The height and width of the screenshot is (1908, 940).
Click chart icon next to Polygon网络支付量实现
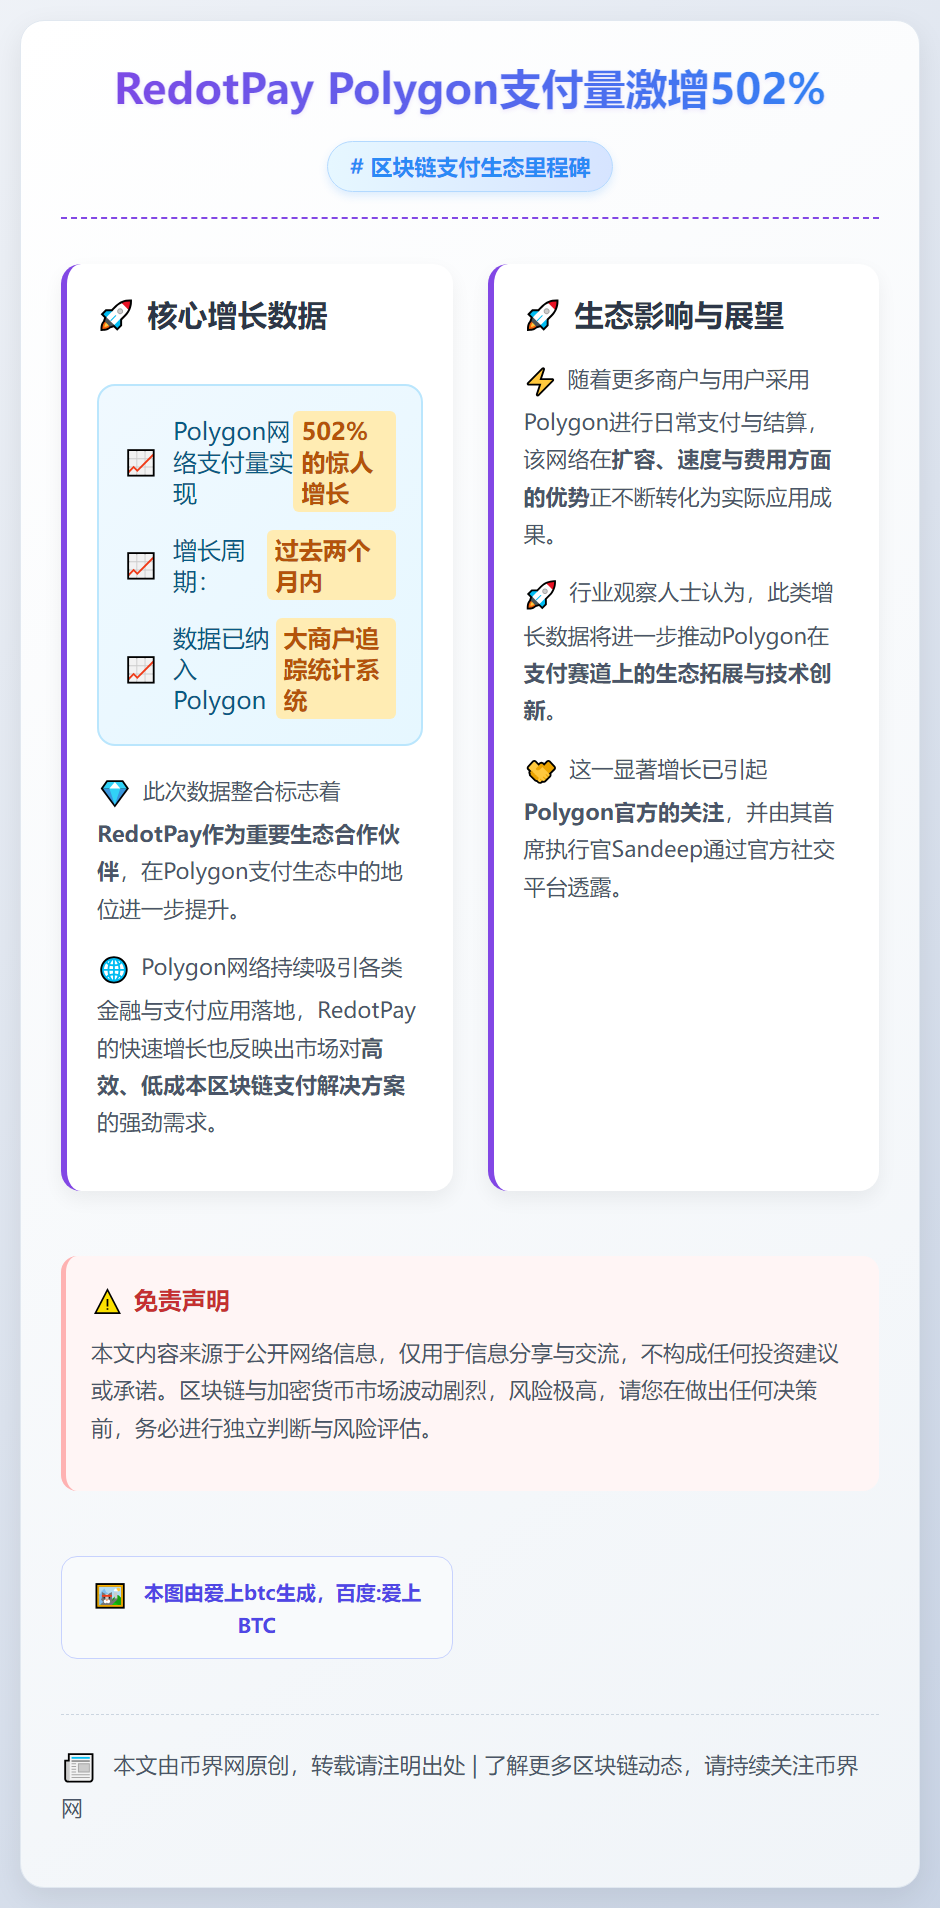[141, 463]
